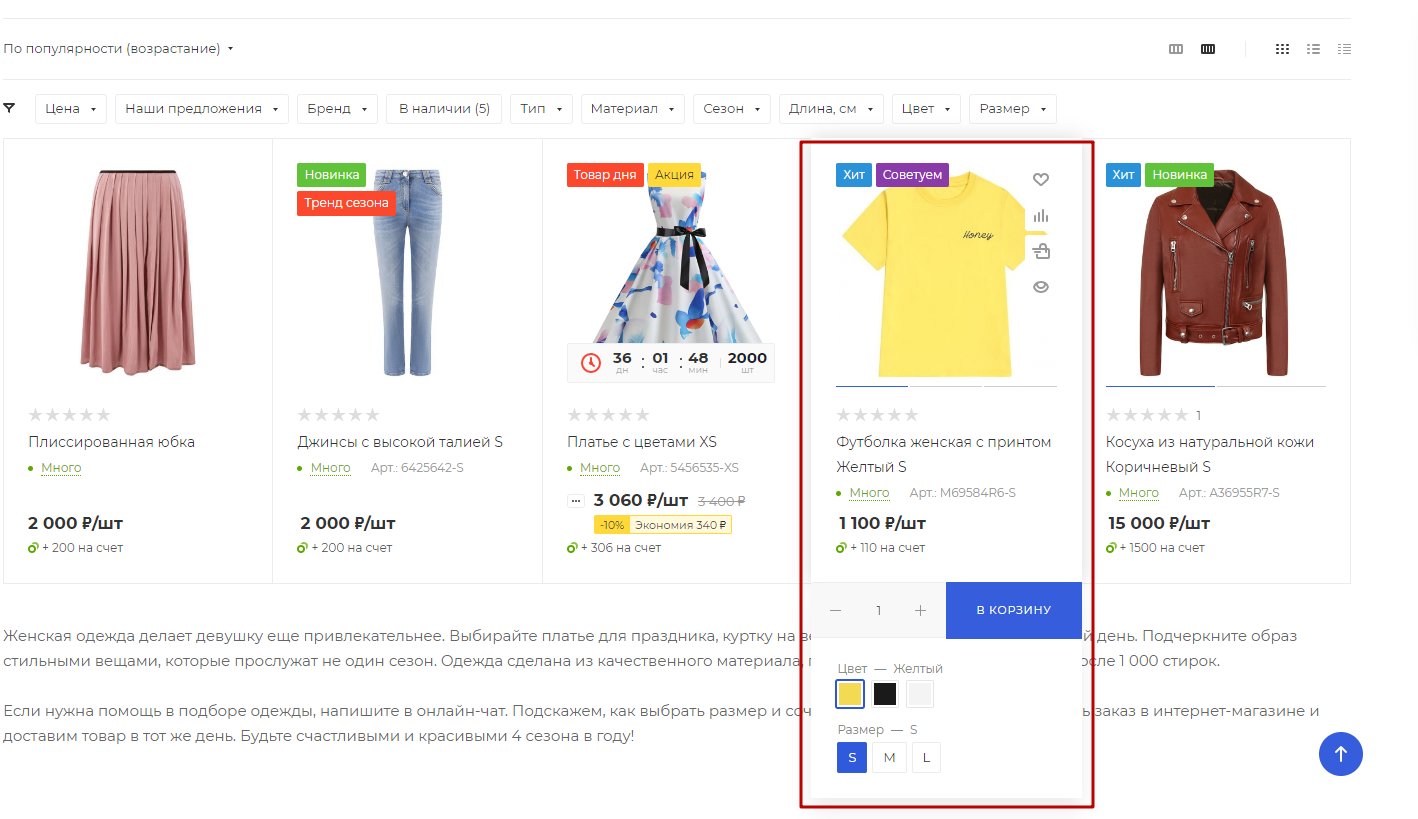Click the red clock countdown icon

591,363
